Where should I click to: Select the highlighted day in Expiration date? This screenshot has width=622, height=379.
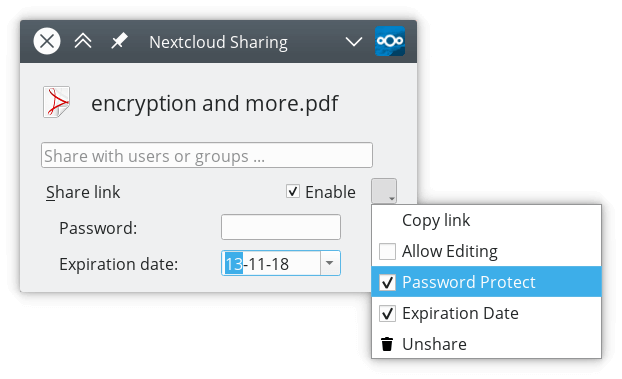(234, 264)
